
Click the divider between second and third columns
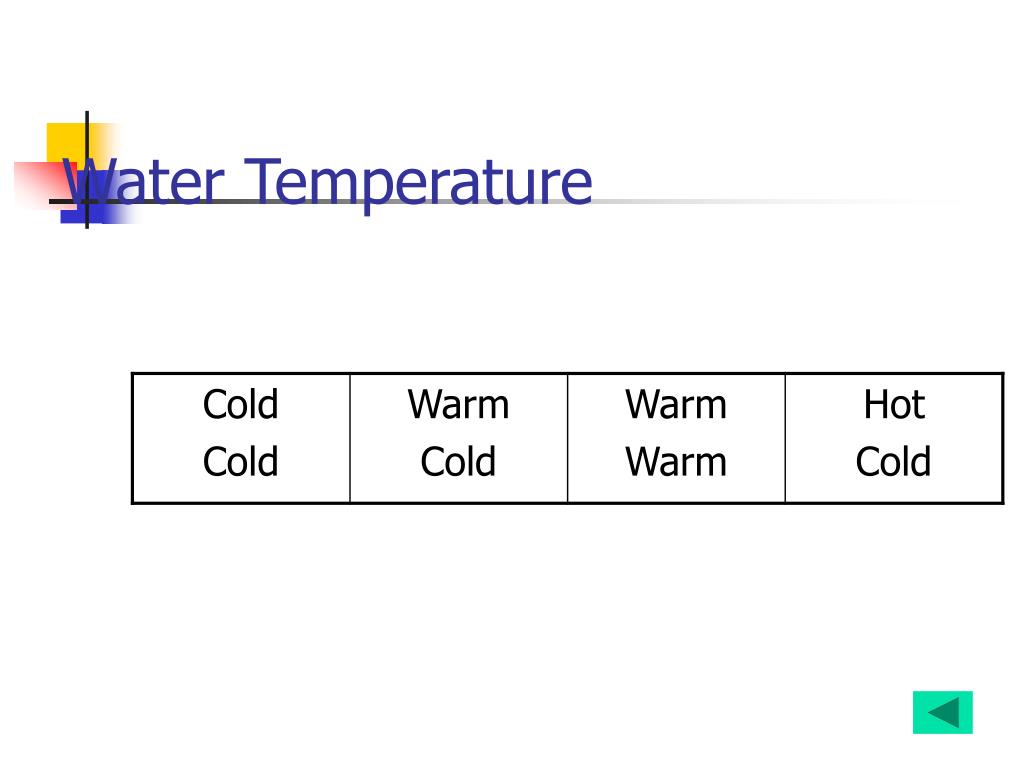tap(568, 438)
